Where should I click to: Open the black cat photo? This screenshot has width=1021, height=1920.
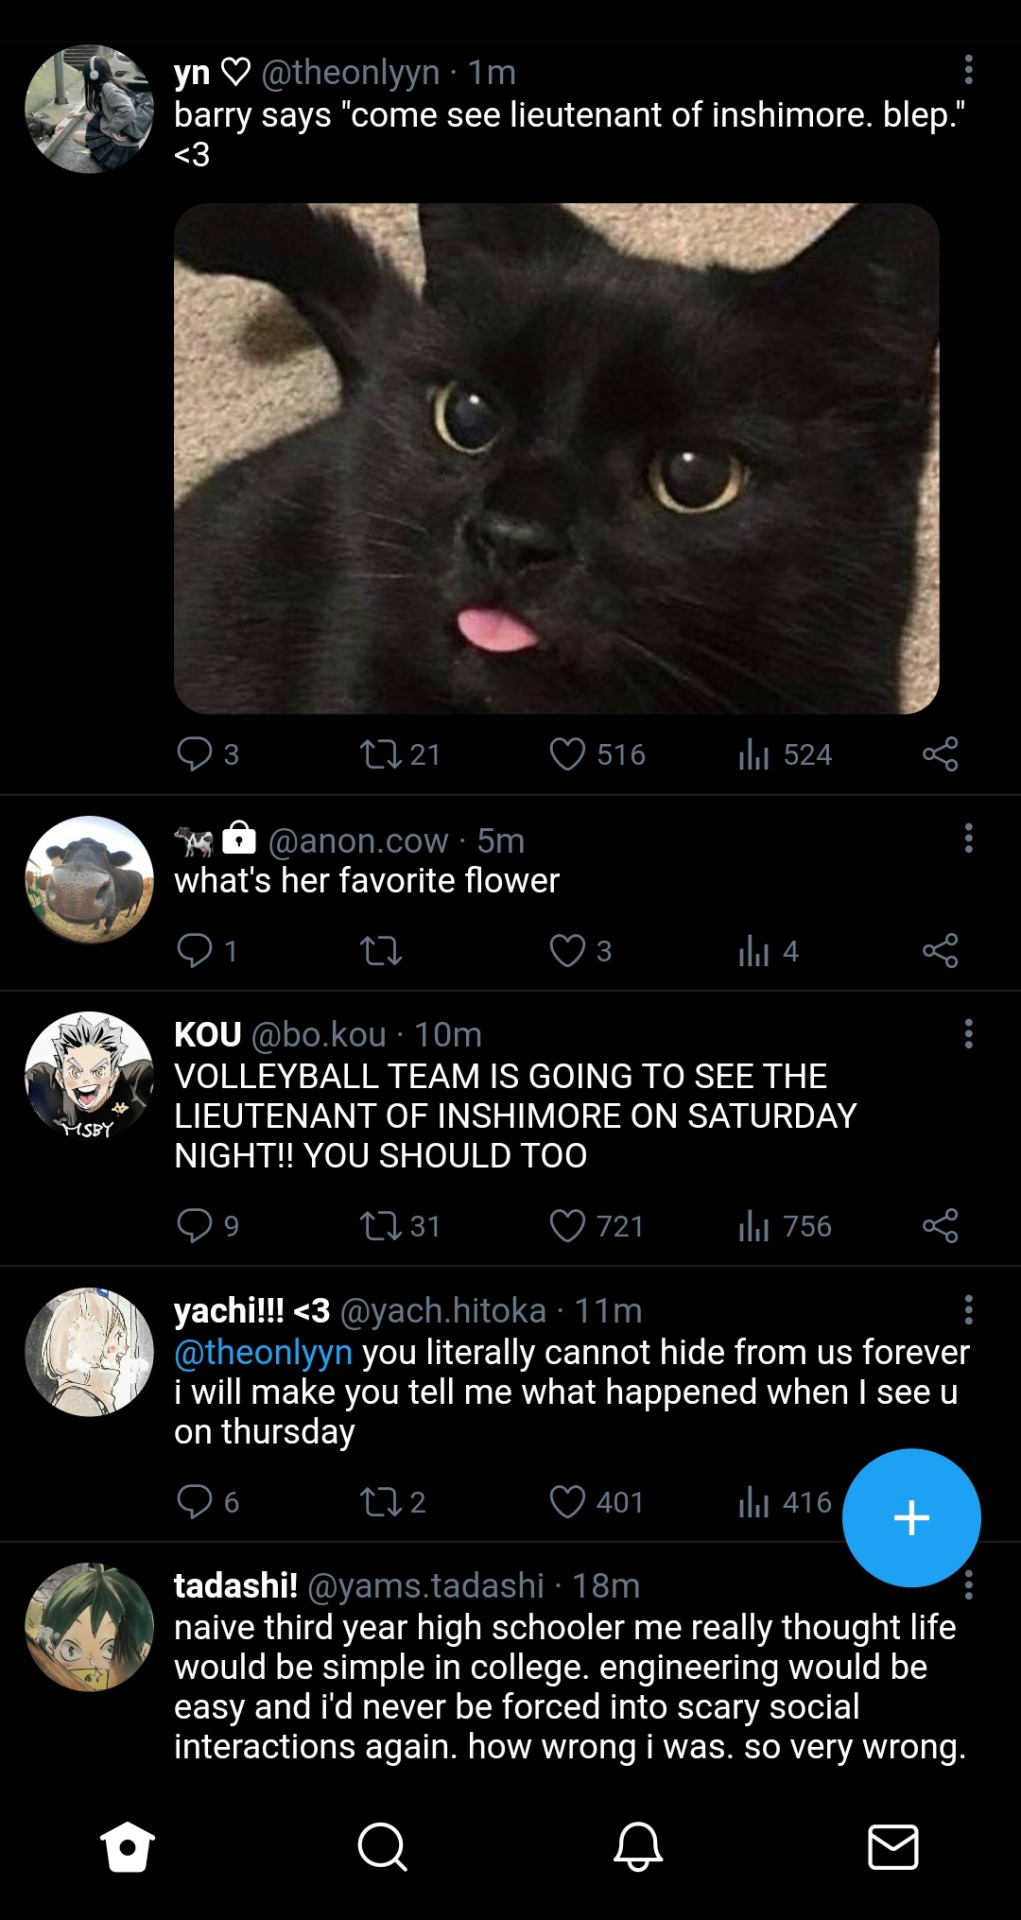click(x=556, y=458)
